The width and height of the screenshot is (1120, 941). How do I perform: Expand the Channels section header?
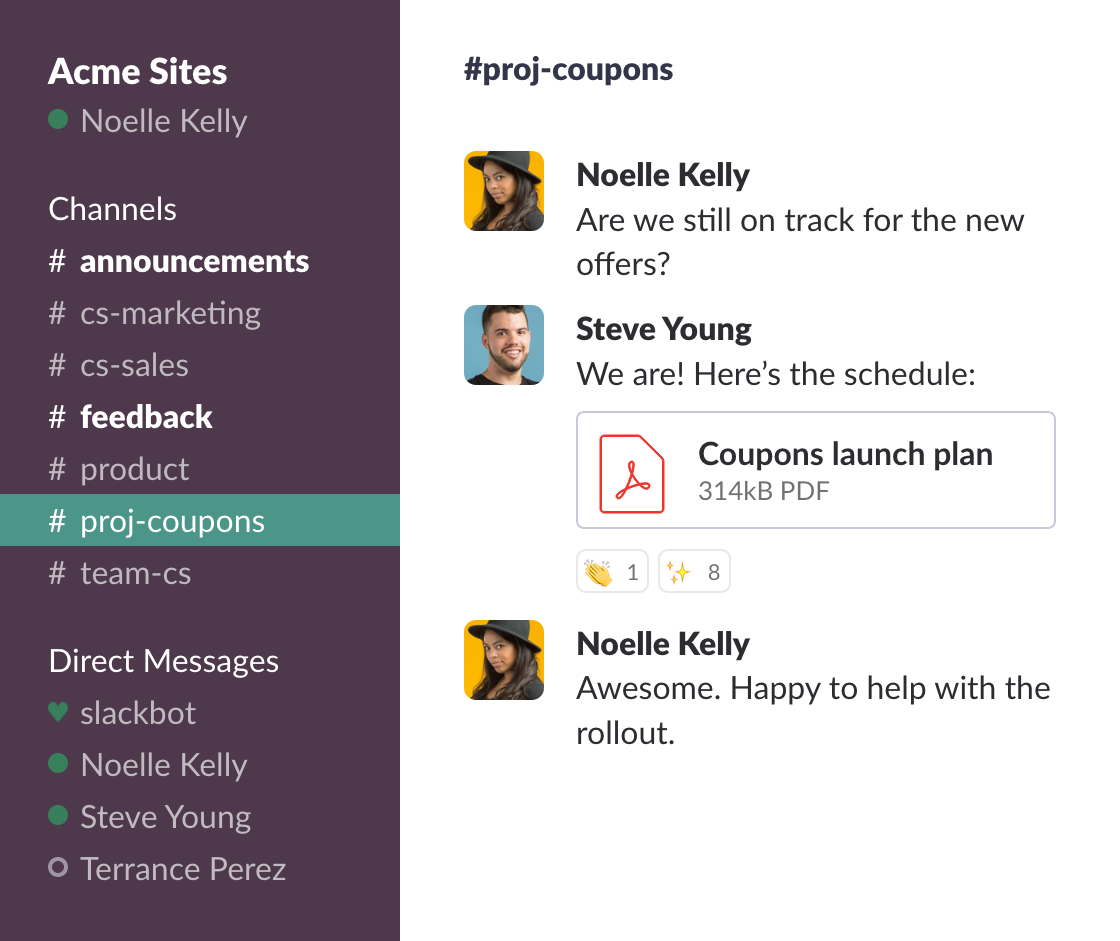point(112,209)
